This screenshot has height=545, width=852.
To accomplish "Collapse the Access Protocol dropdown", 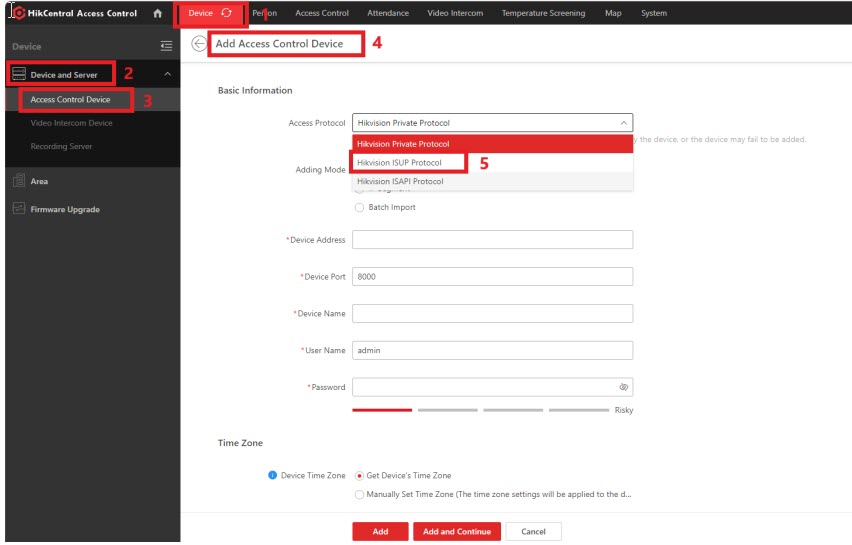I will point(623,123).
